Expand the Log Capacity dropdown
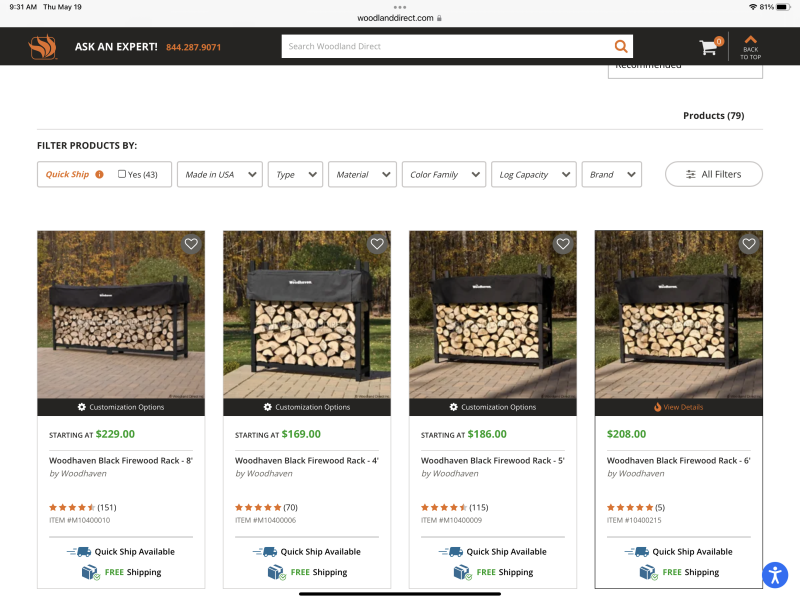800x600 pixels. pos(534,174)
